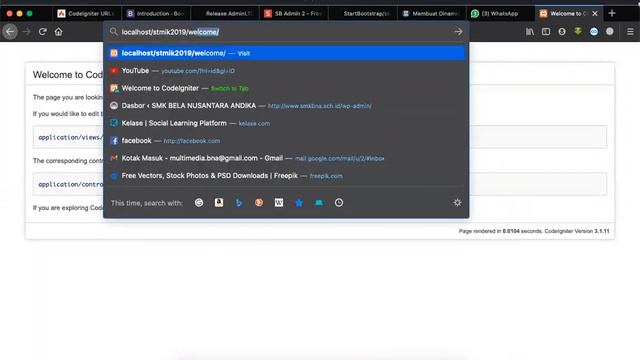Viewport: 640px width, 360px height.
Task: Click the grey round extension icon
Action: [609, 31]
